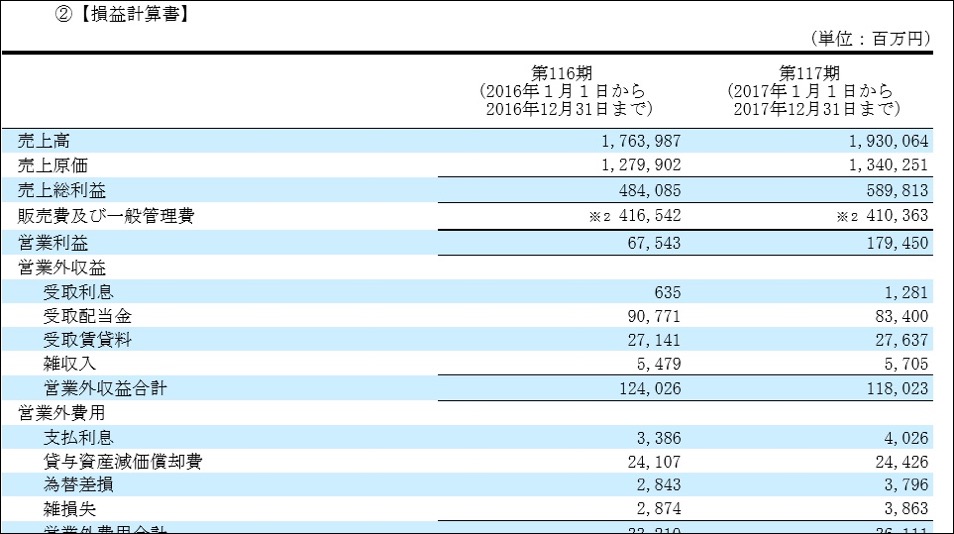The image size is (954, 534).
Task: Click the value 635
Action: pos(667,293)
